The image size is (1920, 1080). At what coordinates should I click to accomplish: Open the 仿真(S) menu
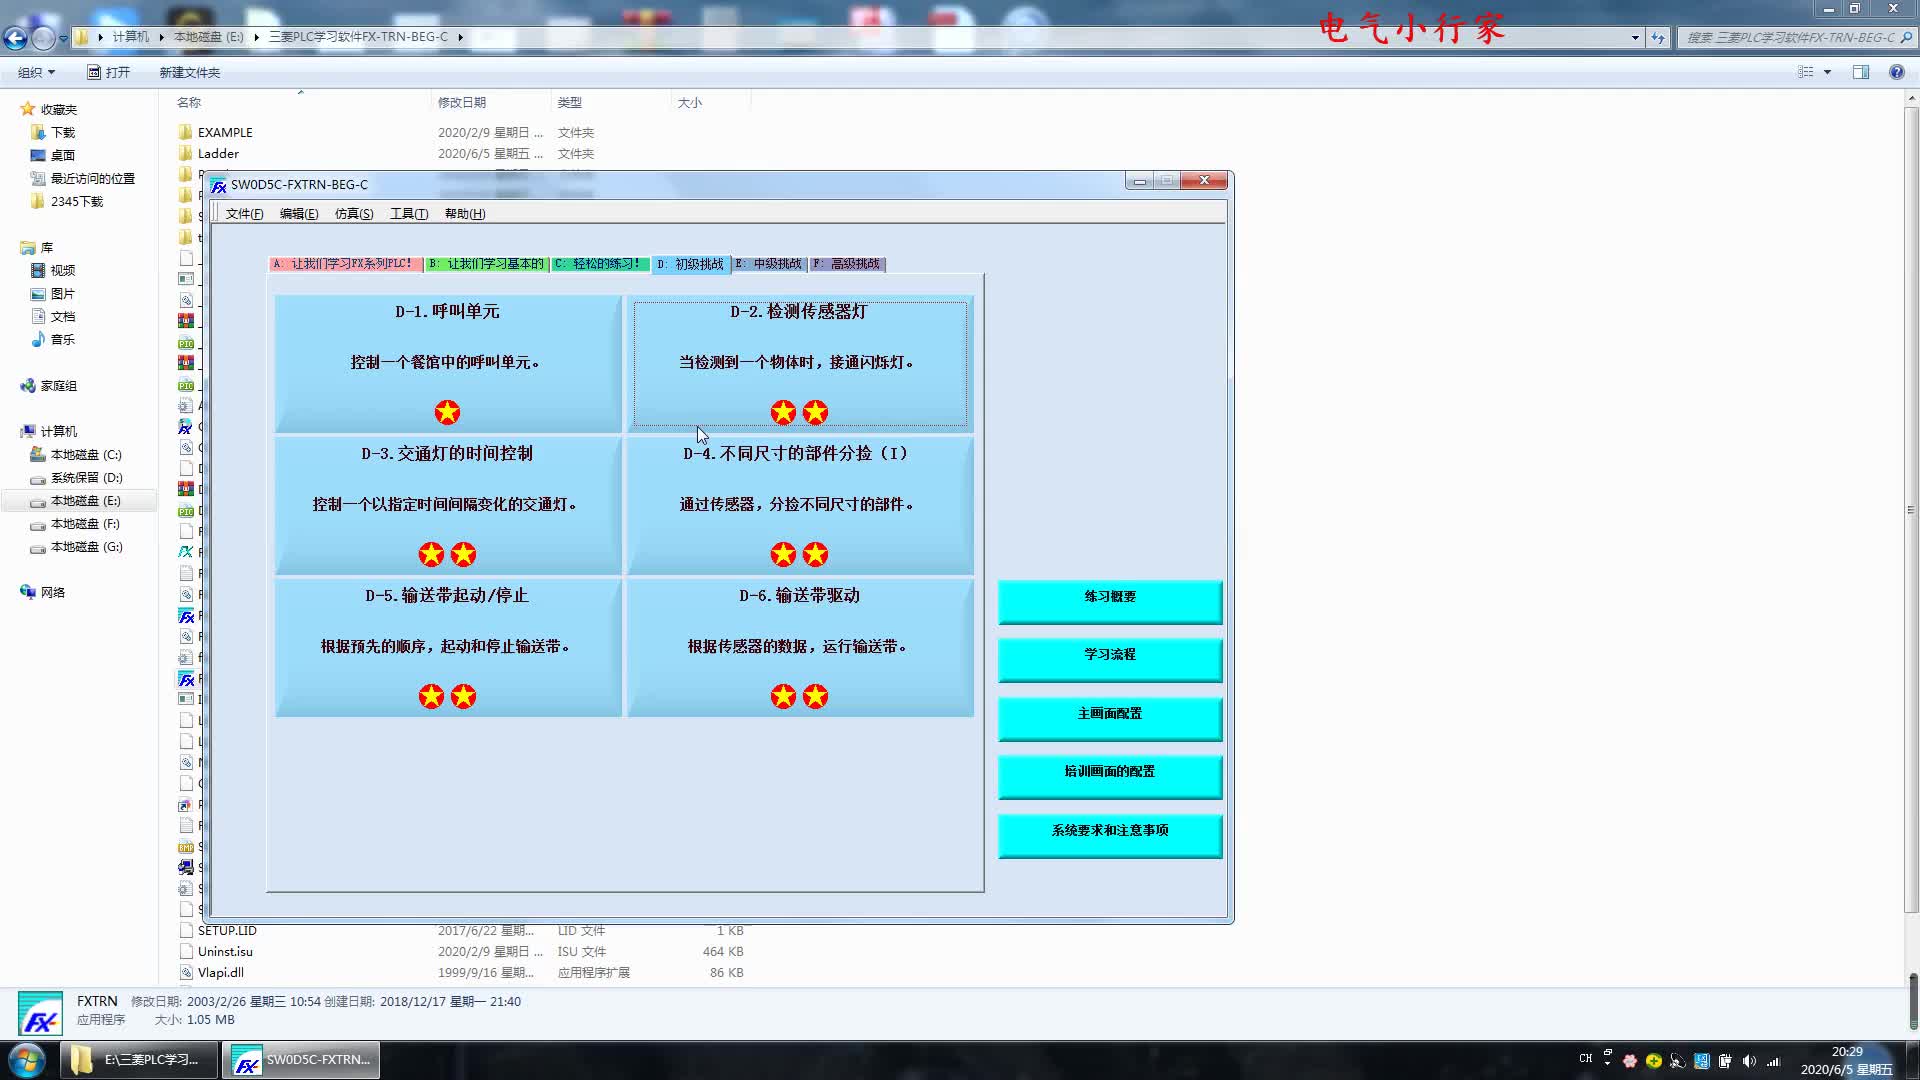coord(354,214)
